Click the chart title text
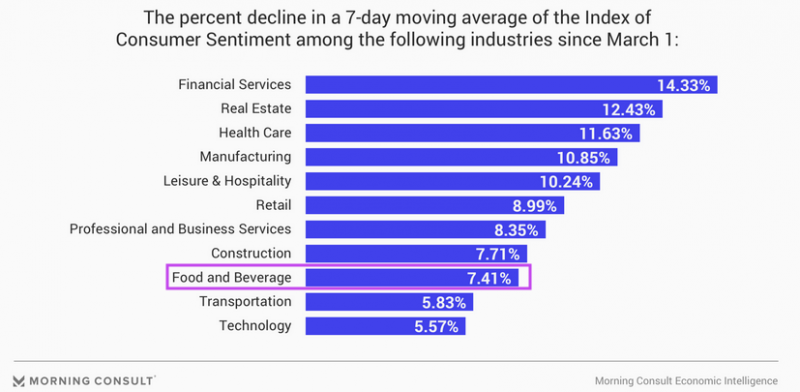800x392 pixels. 397,29
